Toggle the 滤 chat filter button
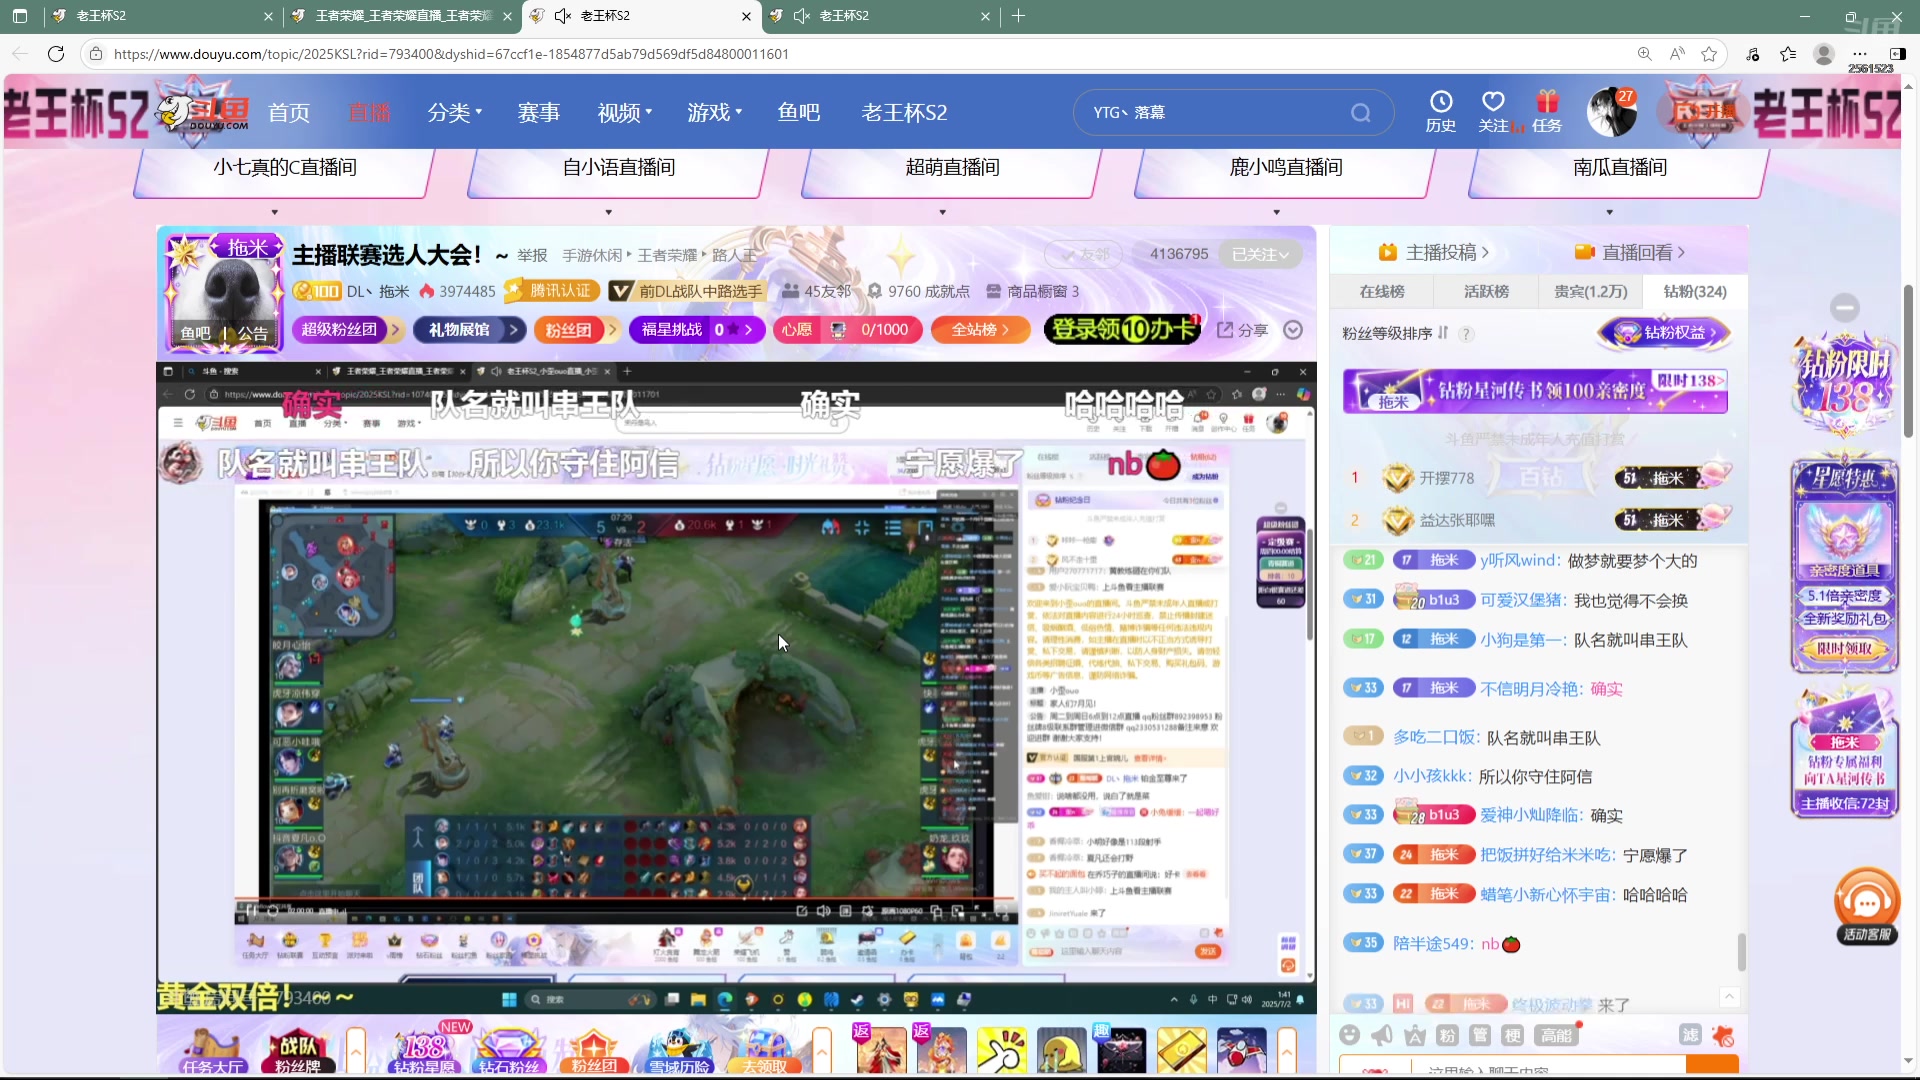 click(x=1690, y=1035)
